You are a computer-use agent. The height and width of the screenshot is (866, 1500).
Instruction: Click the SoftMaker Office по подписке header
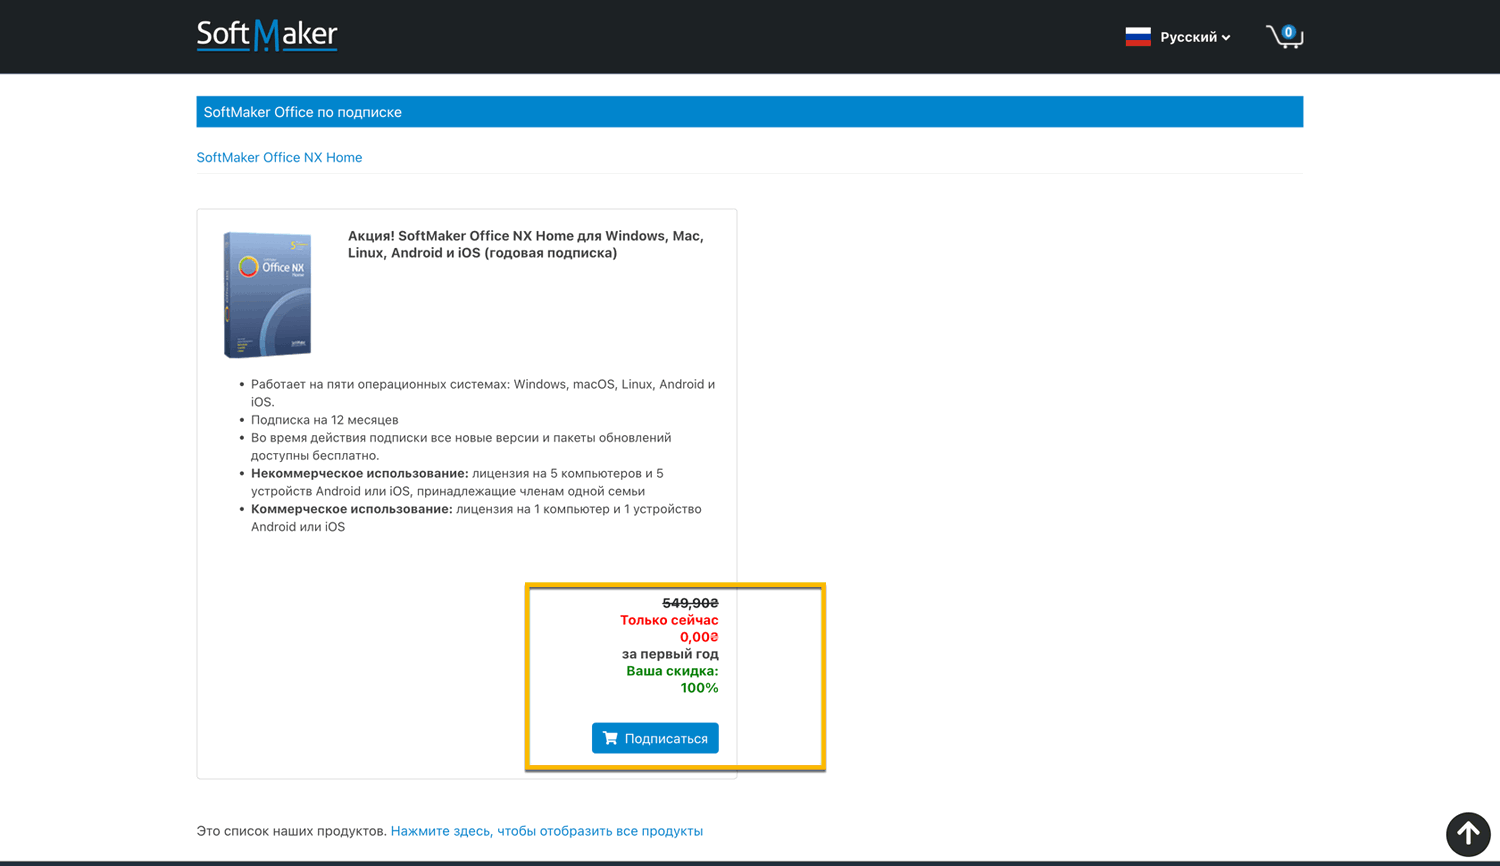[750, 112]
